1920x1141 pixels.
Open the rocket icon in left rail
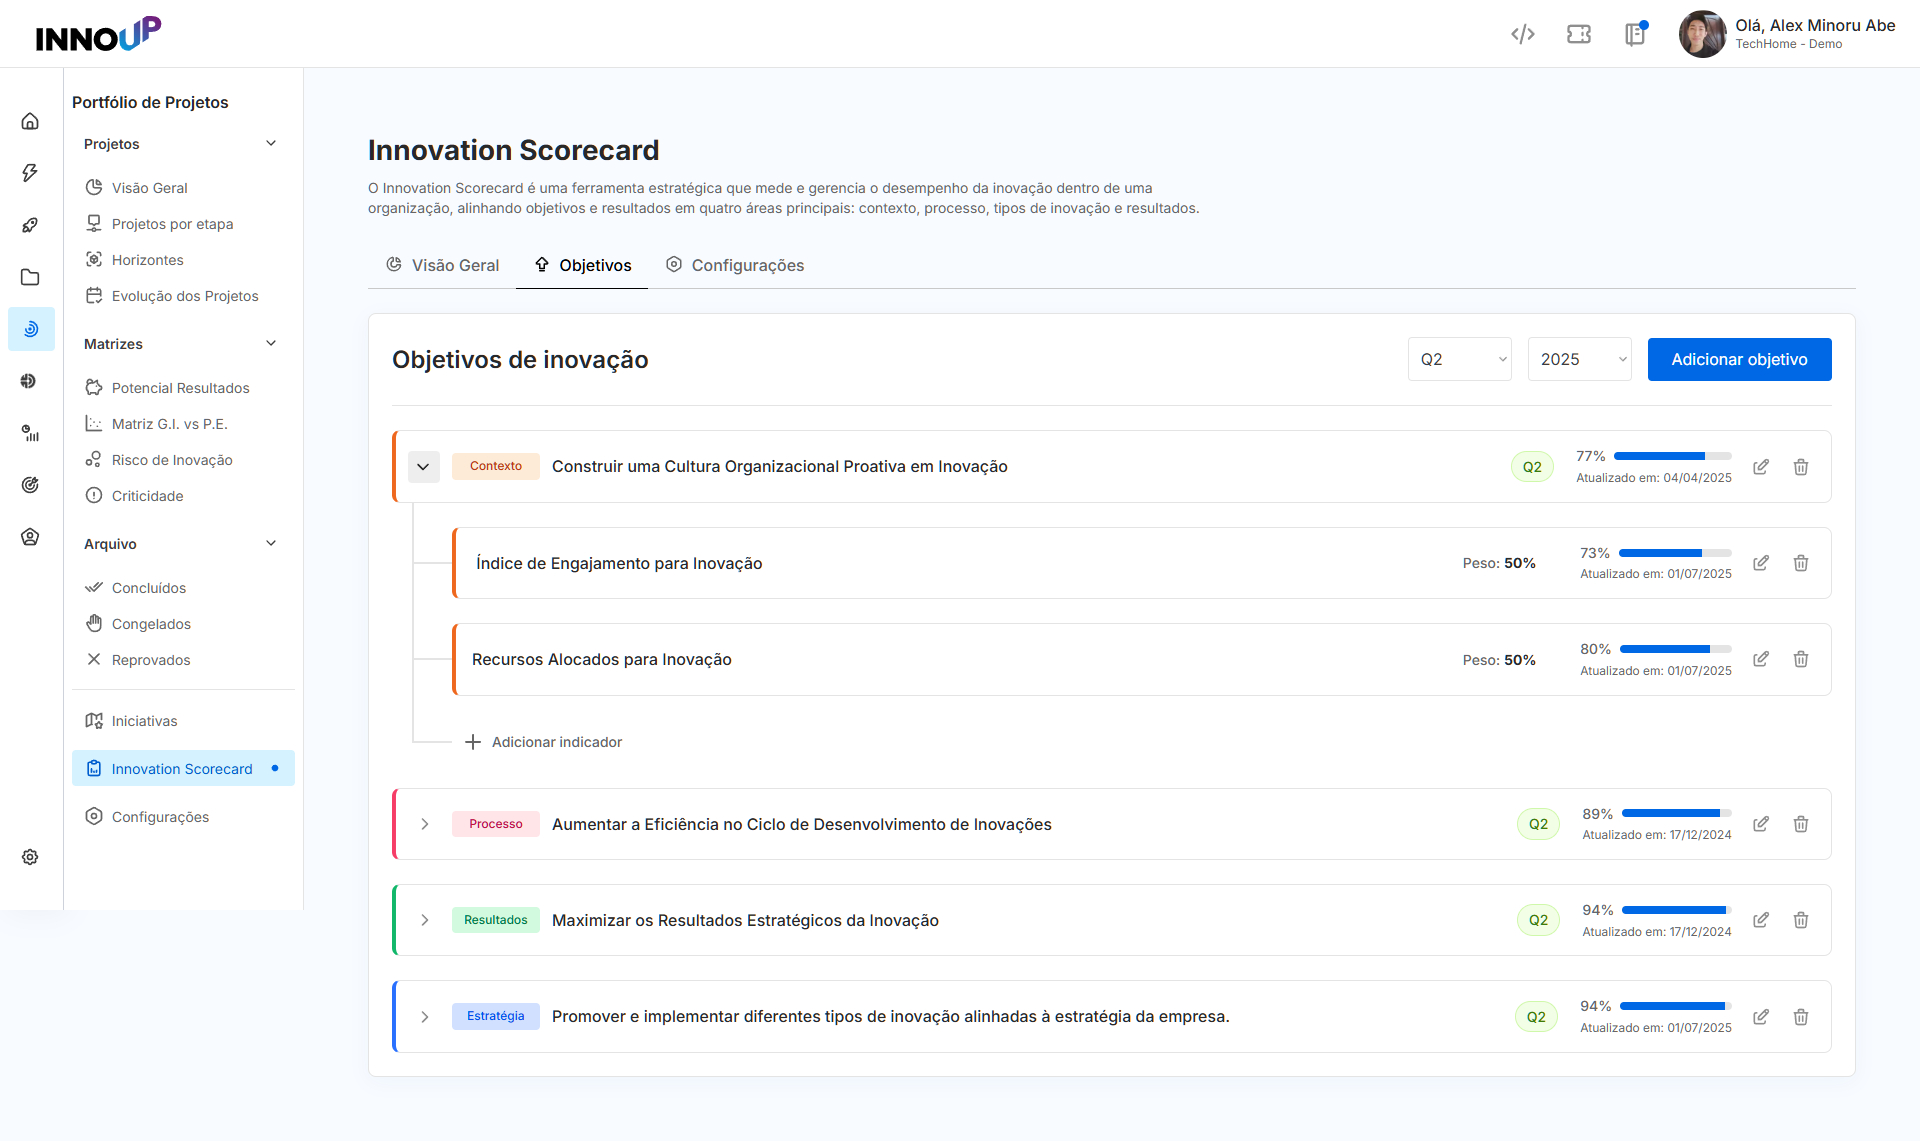tap(30, 225)
